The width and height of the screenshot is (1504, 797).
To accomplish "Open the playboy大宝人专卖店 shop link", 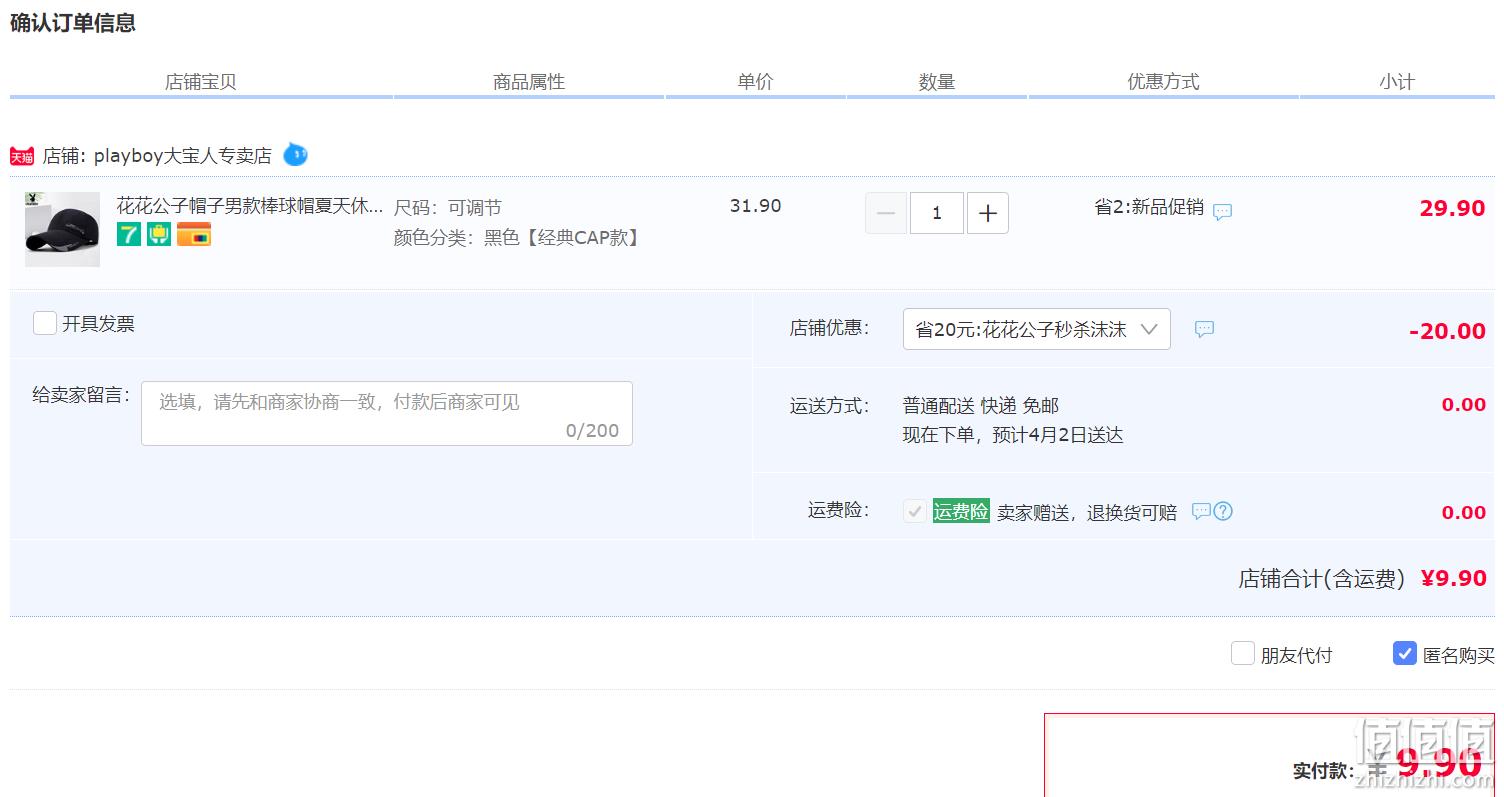I will click(183, 156).
